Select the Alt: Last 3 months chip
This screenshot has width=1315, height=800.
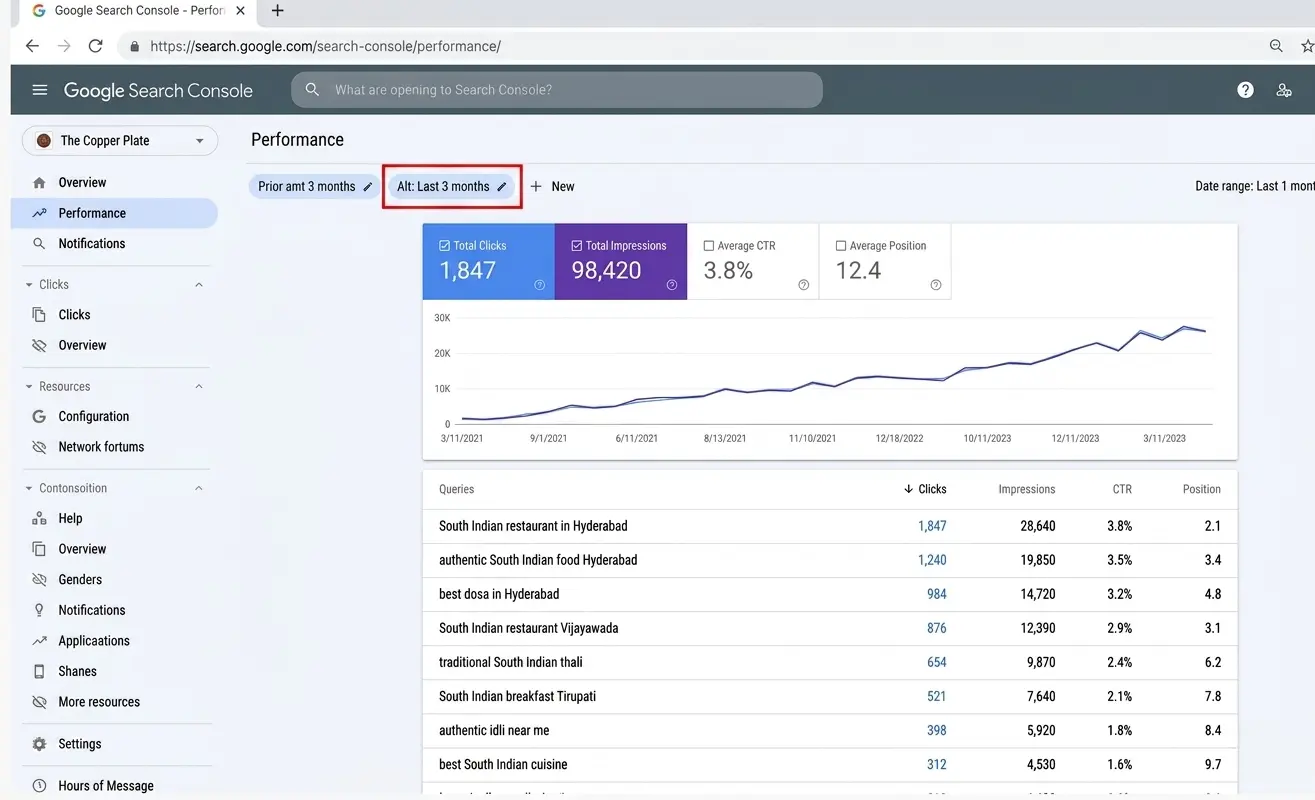(451, 187)
